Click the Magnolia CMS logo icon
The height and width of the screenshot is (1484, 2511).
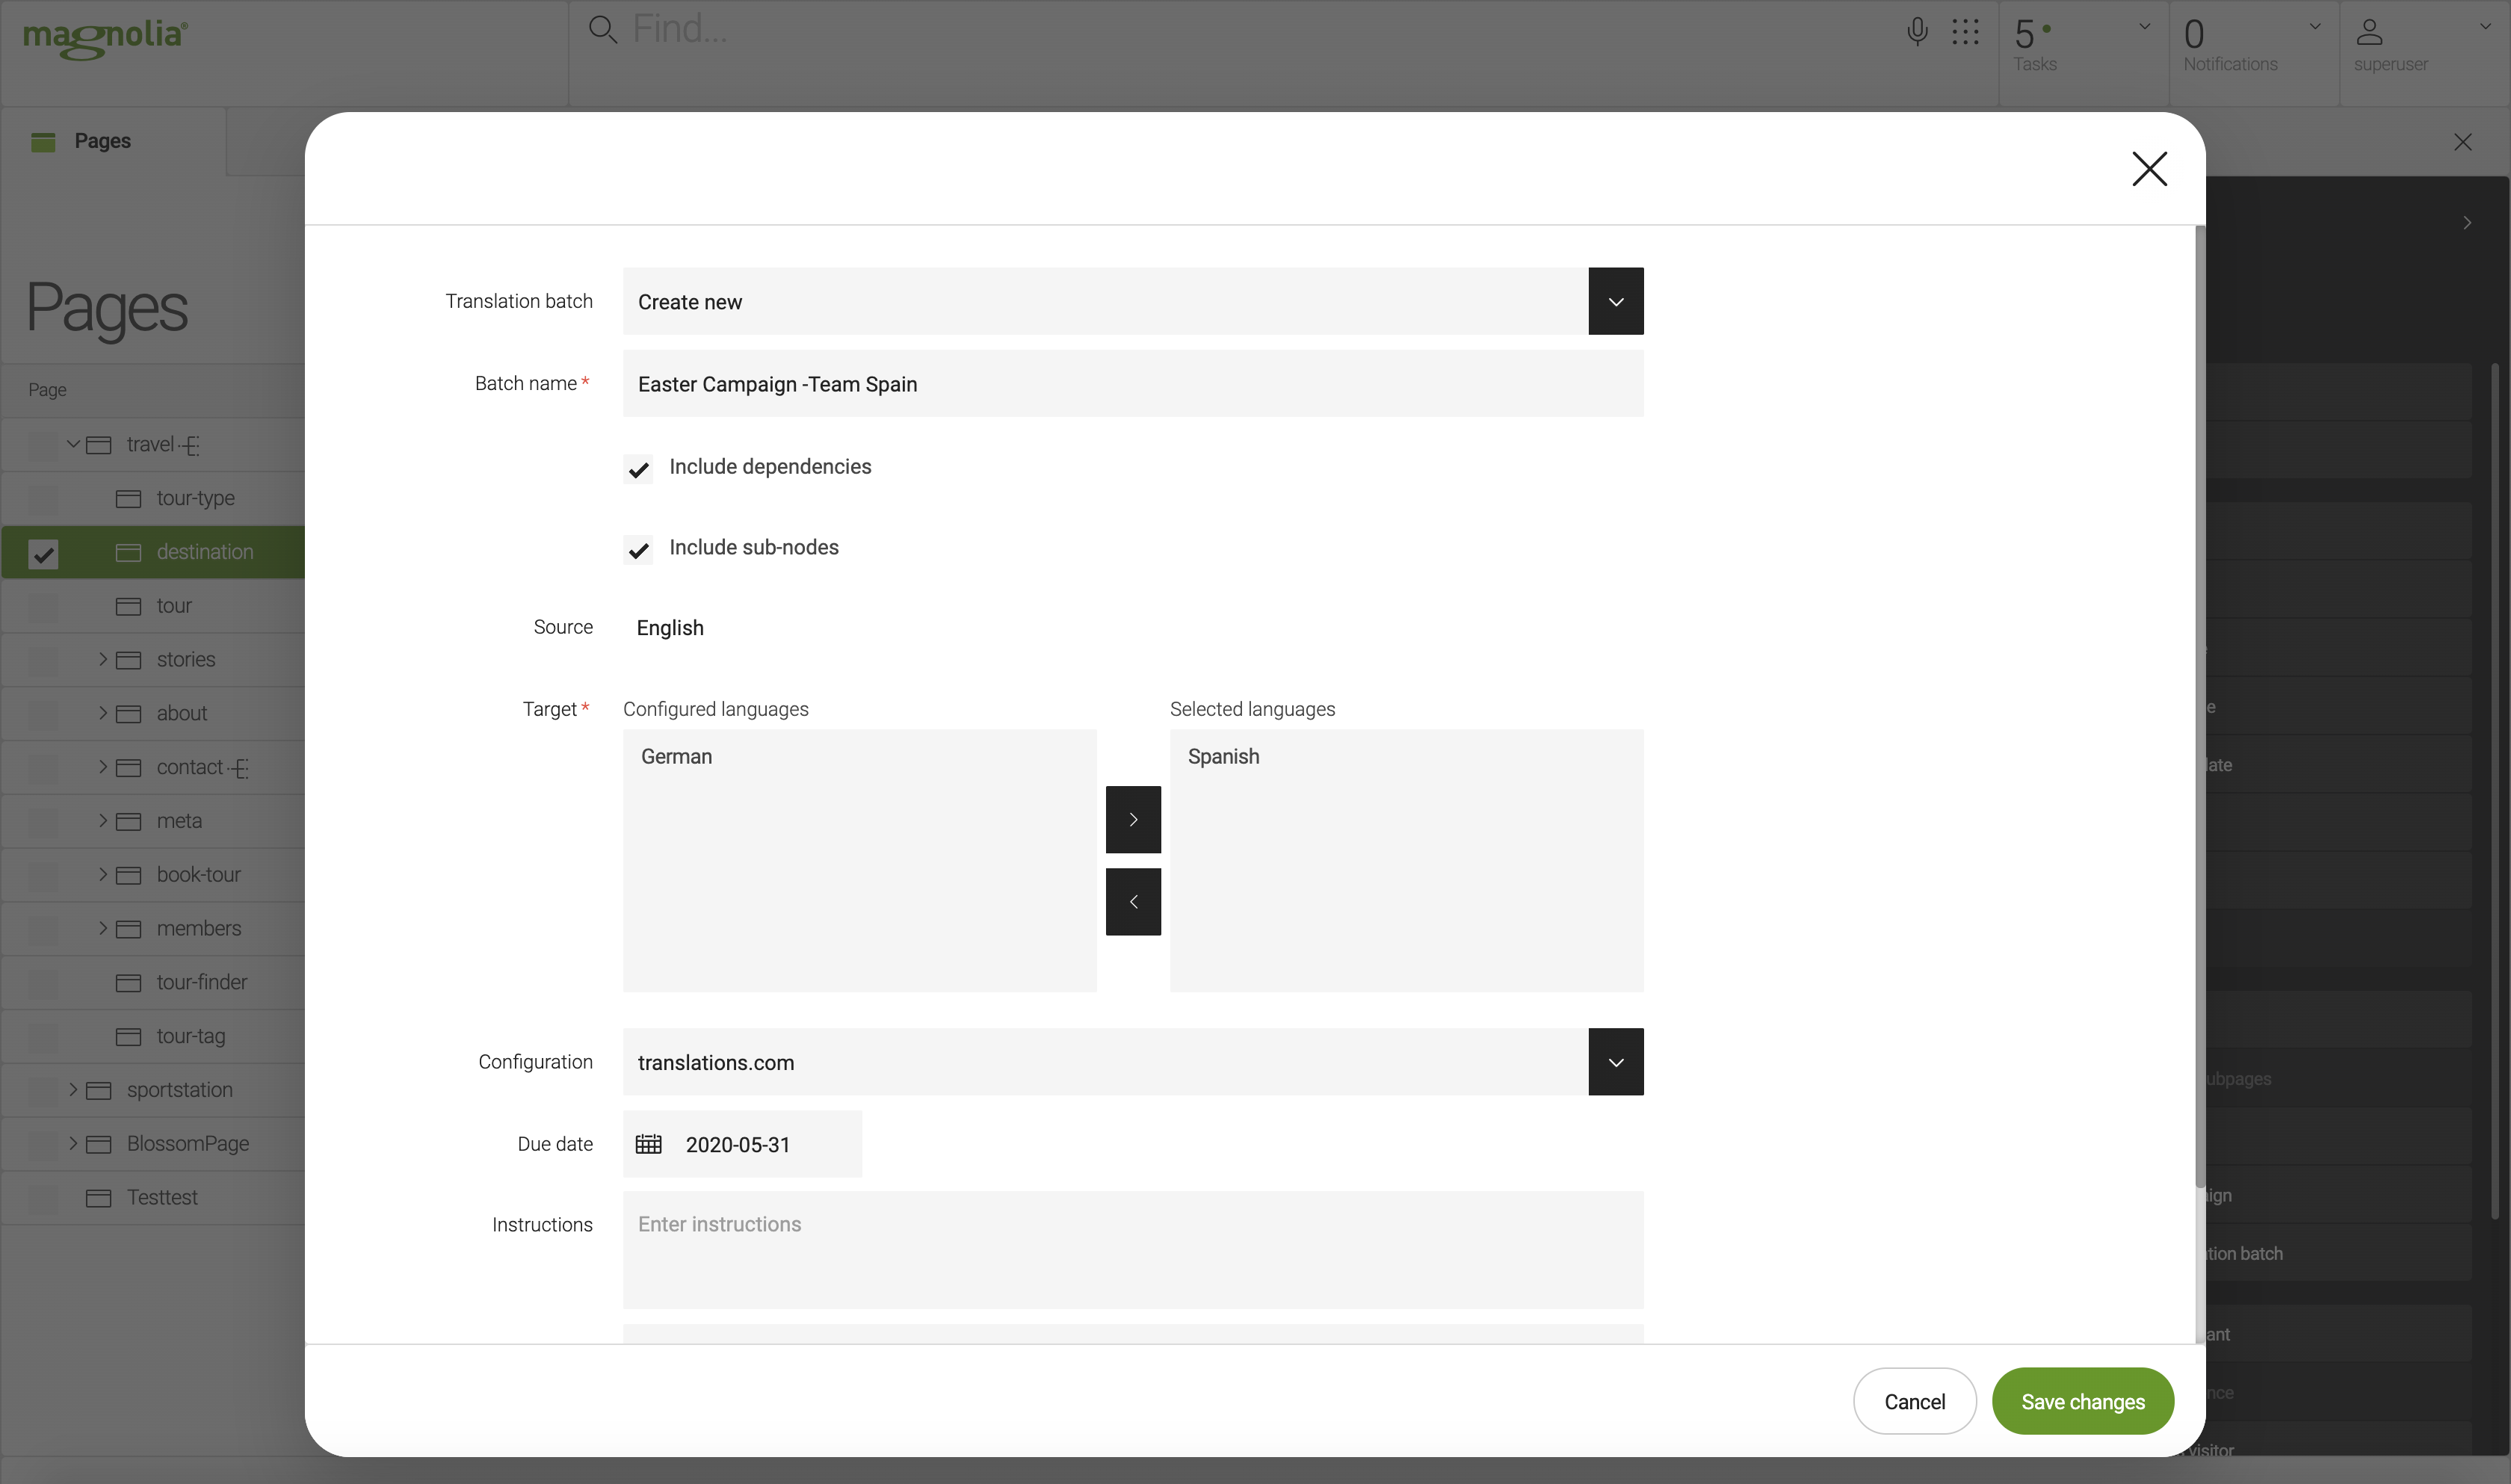point(106,34)
